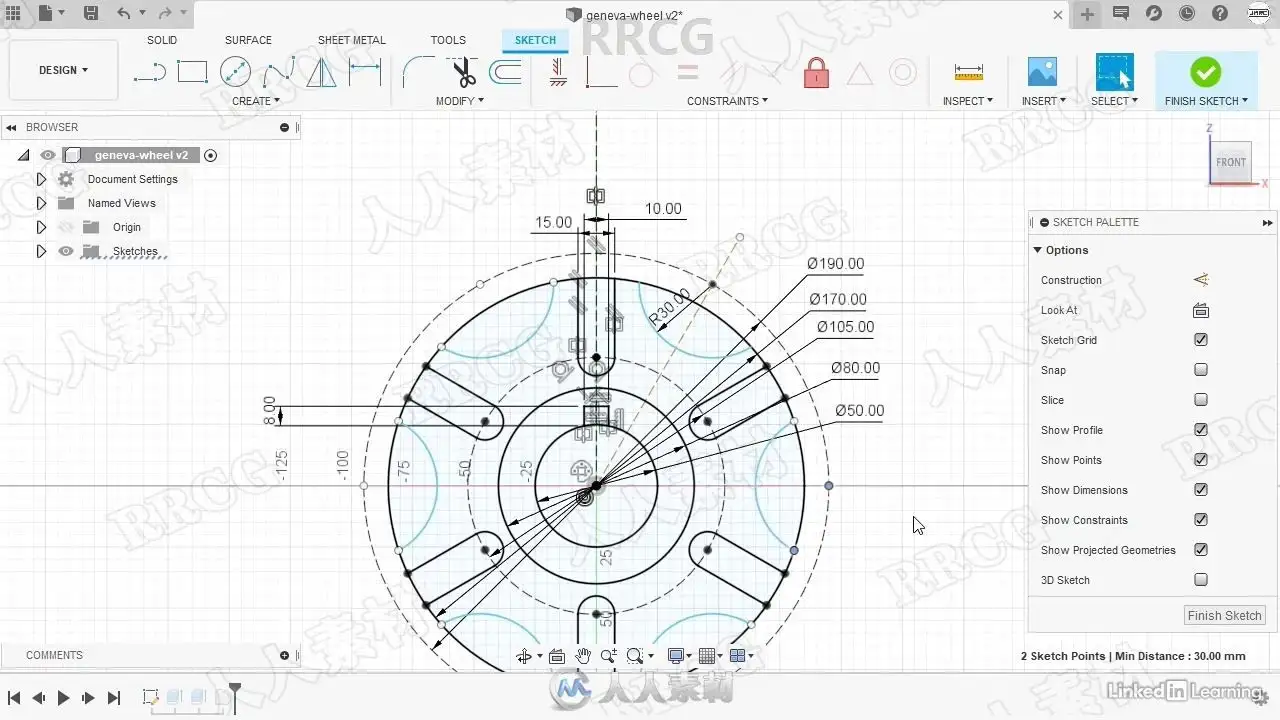Image resolution: width=1280 pixels, height=720 pixels.
Task: Click the green Finish Sketch checkmark
Action: [1205, 72]
